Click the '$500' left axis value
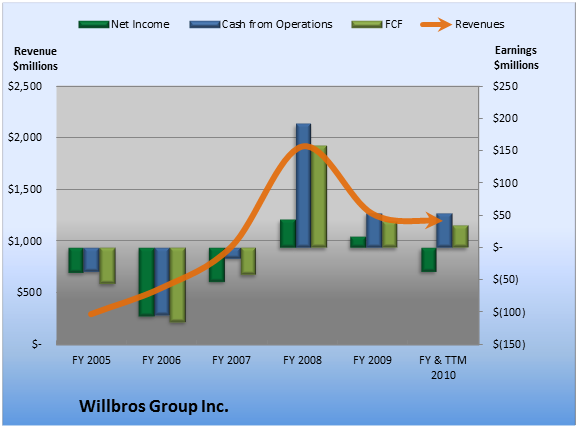The image size is (577, 427). 29,292
